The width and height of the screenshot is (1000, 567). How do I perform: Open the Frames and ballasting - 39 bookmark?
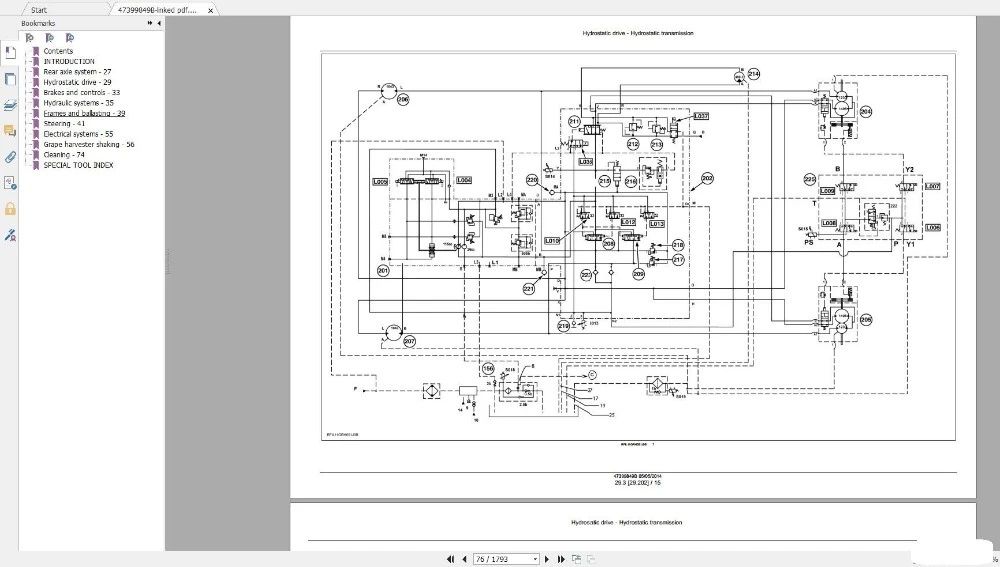tap(84, 113)
